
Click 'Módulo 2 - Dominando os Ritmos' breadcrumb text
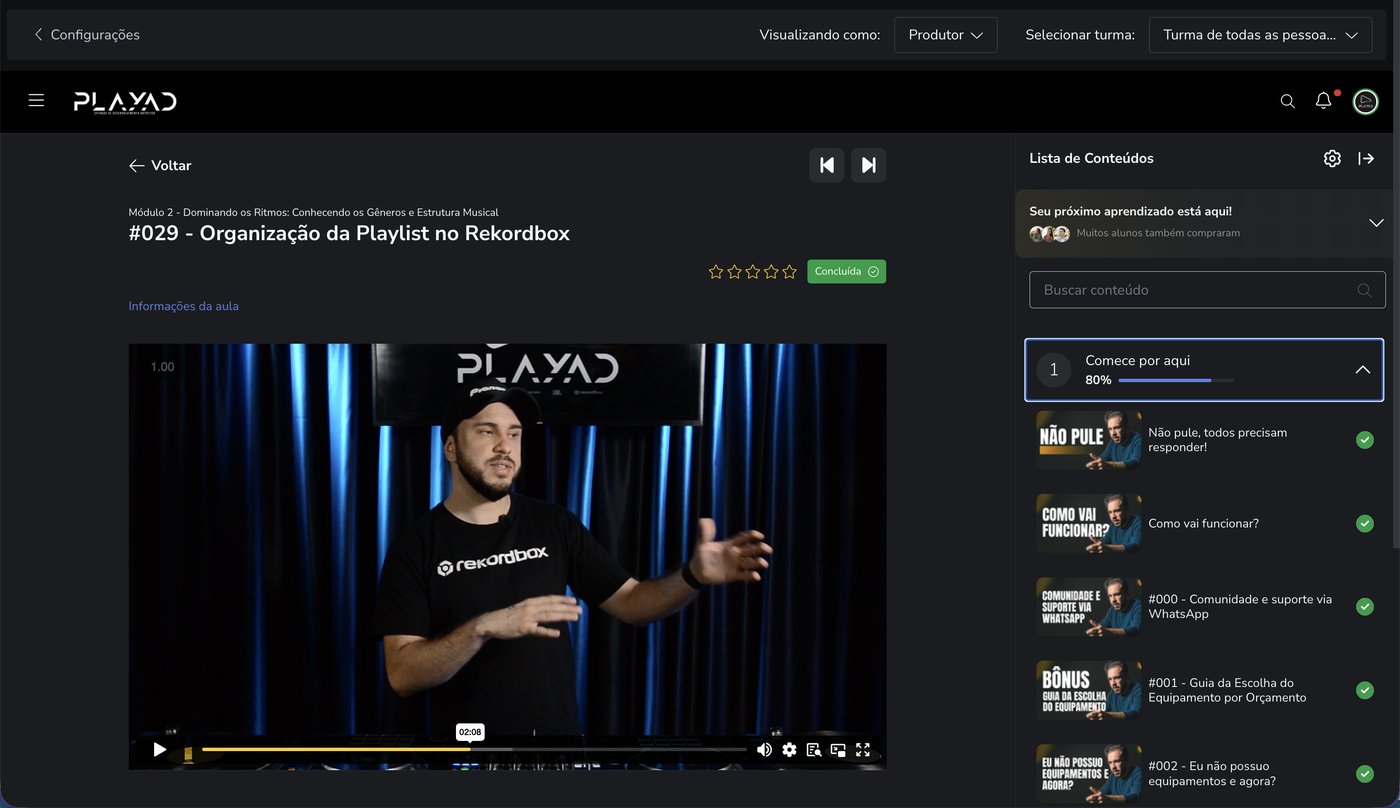313,212
